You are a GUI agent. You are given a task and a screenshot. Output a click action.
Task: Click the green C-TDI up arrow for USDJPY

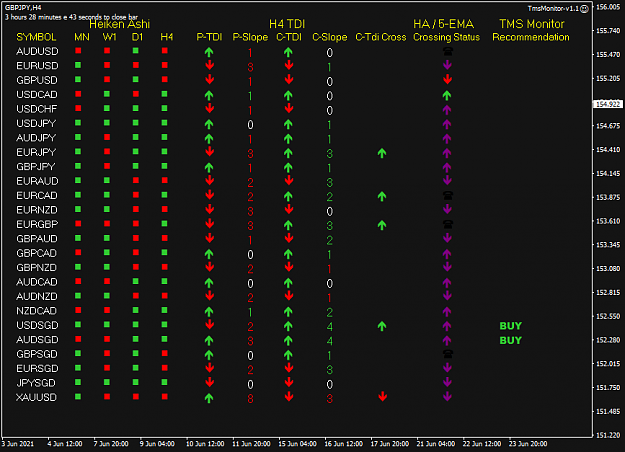coord(288,124)
